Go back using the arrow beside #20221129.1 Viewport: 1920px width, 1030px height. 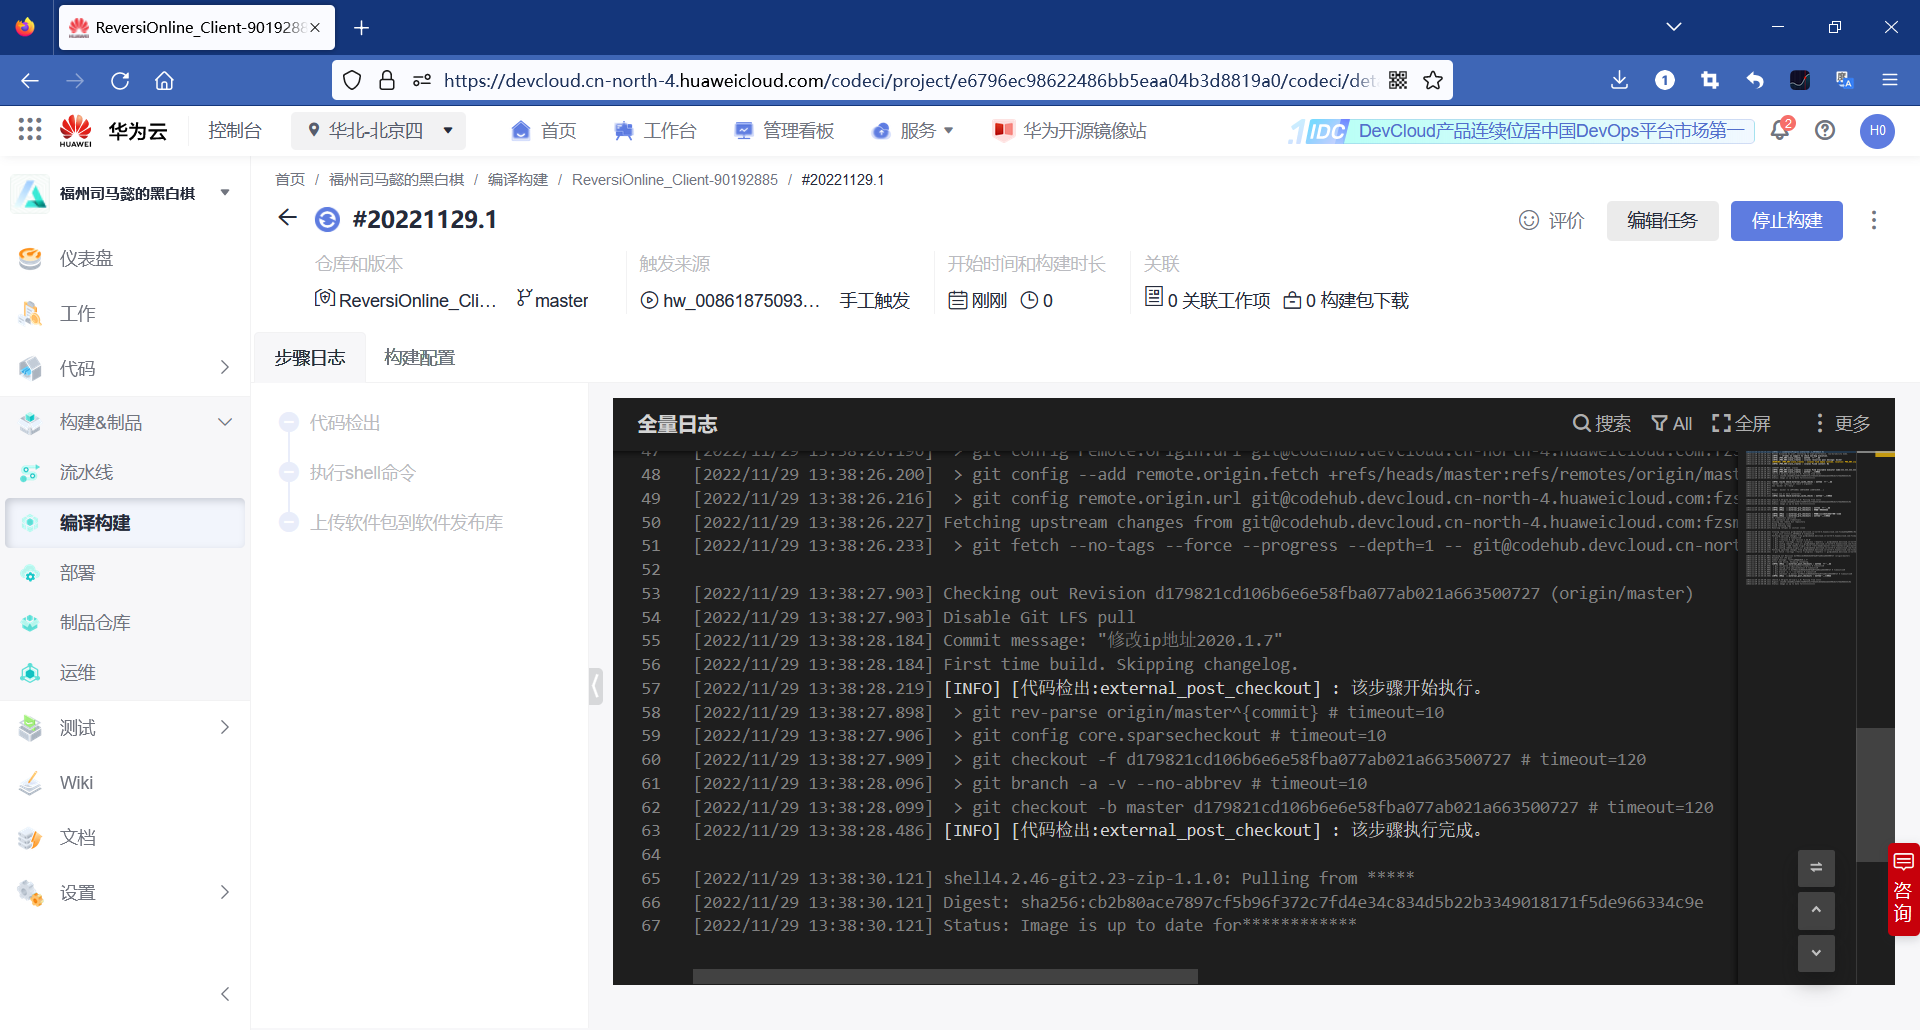(x=288, y=218)
